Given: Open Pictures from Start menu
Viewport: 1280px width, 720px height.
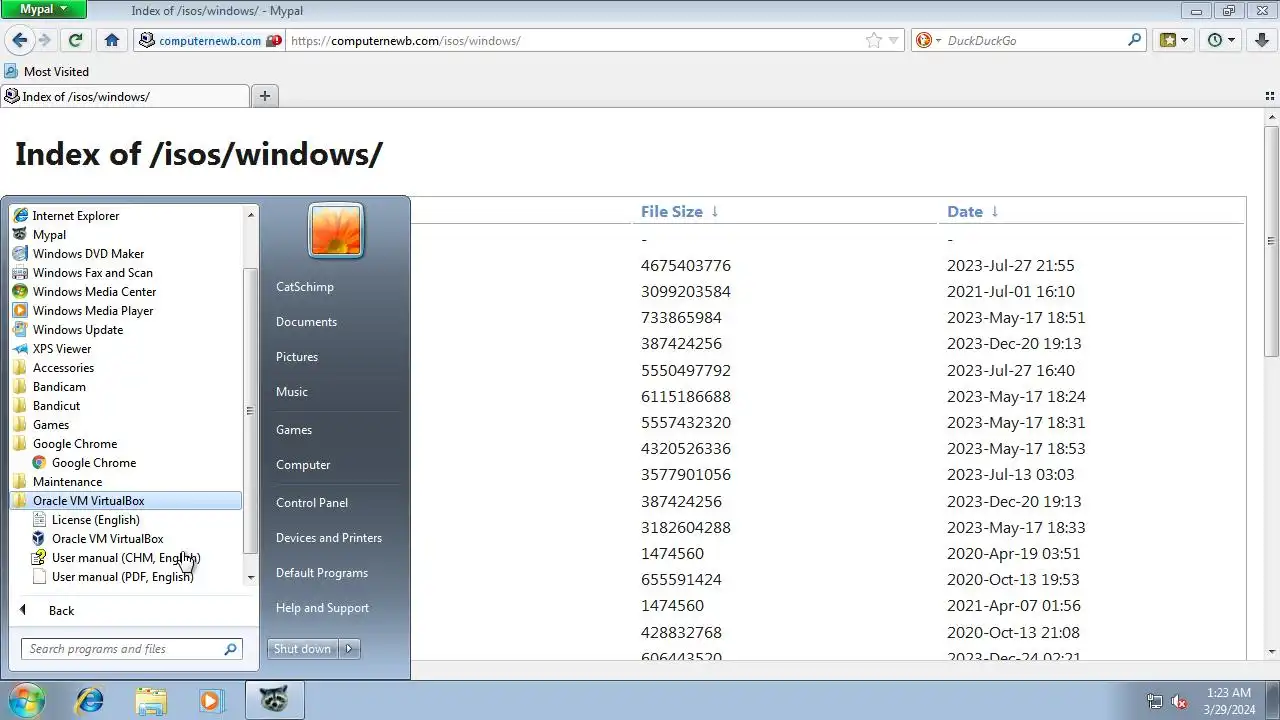Looking at the screenshot, I should [335, 357].
